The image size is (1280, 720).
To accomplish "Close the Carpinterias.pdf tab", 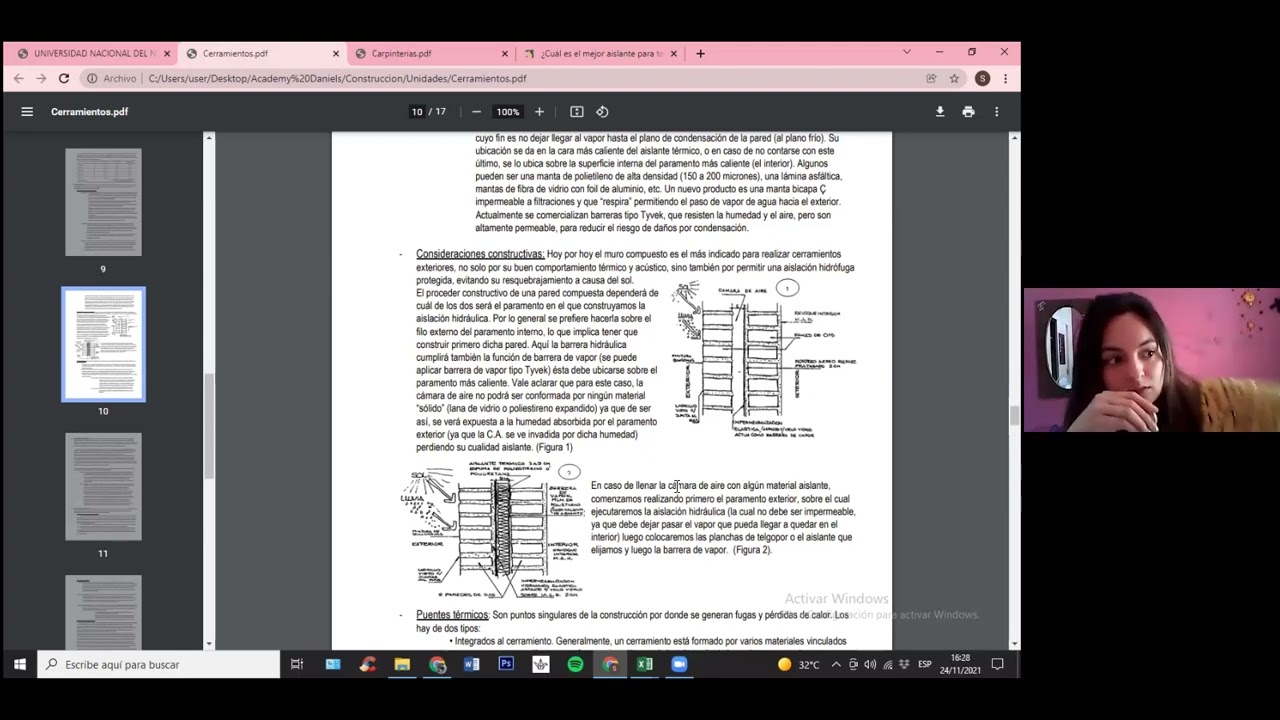I will point(504,53).
